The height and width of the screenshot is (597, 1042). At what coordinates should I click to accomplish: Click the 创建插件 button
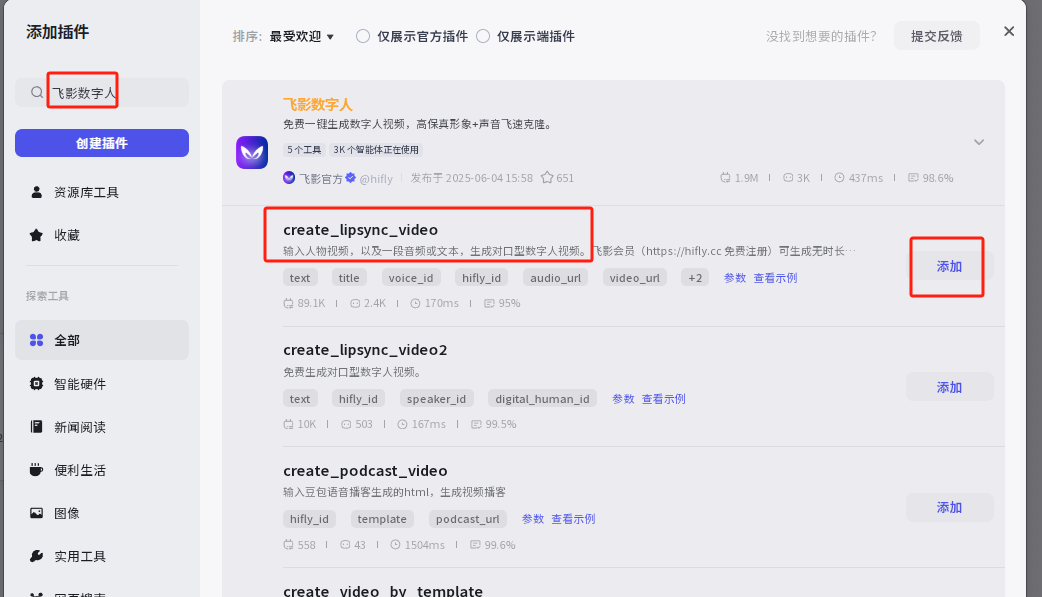click(x=102, y=143)
